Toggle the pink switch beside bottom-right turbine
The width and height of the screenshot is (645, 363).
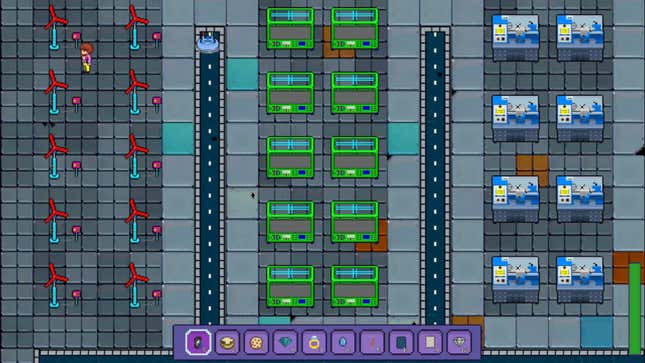[157, 296]
